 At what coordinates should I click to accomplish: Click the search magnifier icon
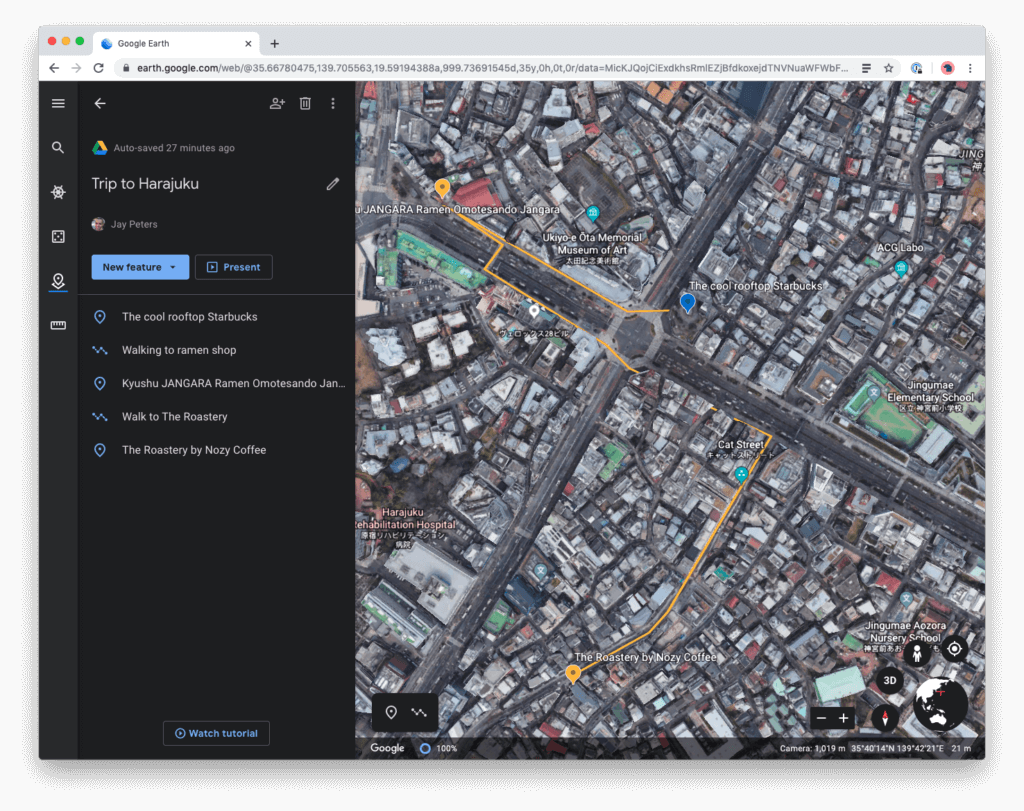coord(58,147)
